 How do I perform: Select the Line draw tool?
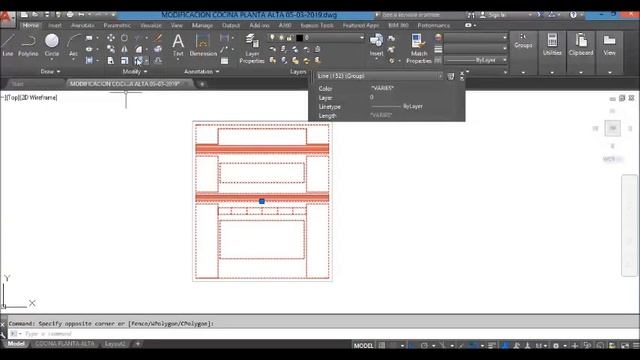tap(8, 44)
